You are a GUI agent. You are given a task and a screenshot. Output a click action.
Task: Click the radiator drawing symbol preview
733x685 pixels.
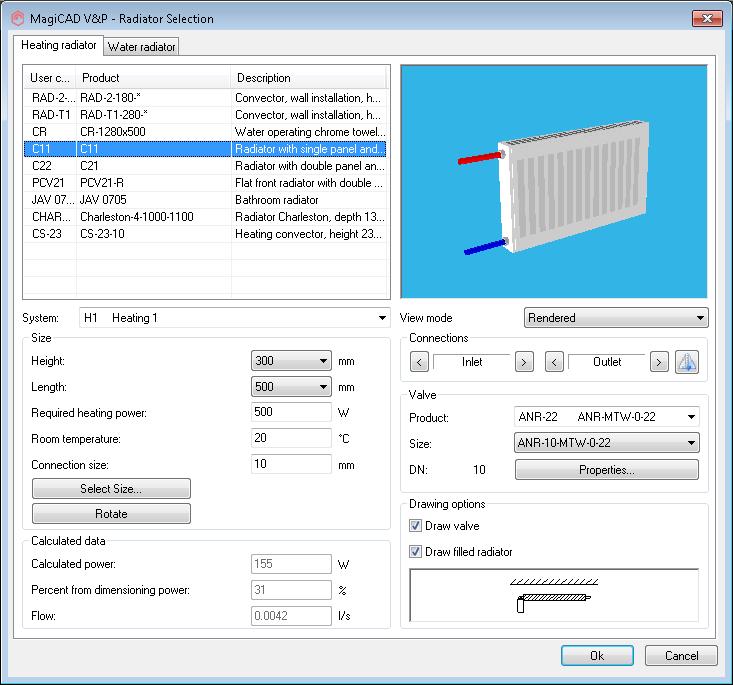pos(554,595)
